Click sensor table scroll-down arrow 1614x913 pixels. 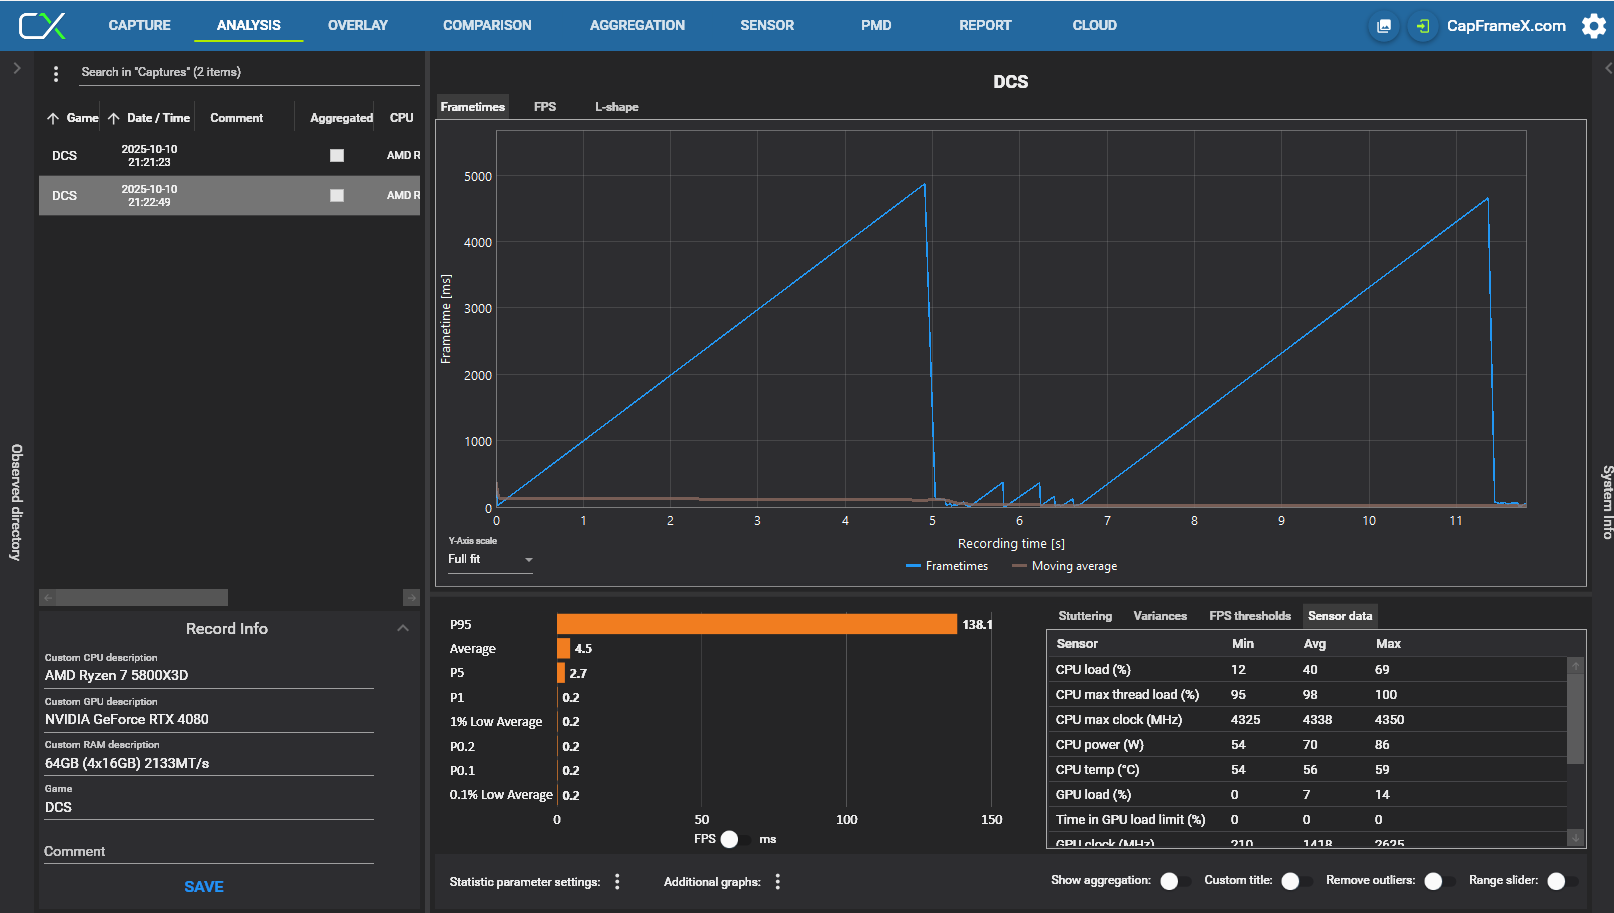point(1576,838)
